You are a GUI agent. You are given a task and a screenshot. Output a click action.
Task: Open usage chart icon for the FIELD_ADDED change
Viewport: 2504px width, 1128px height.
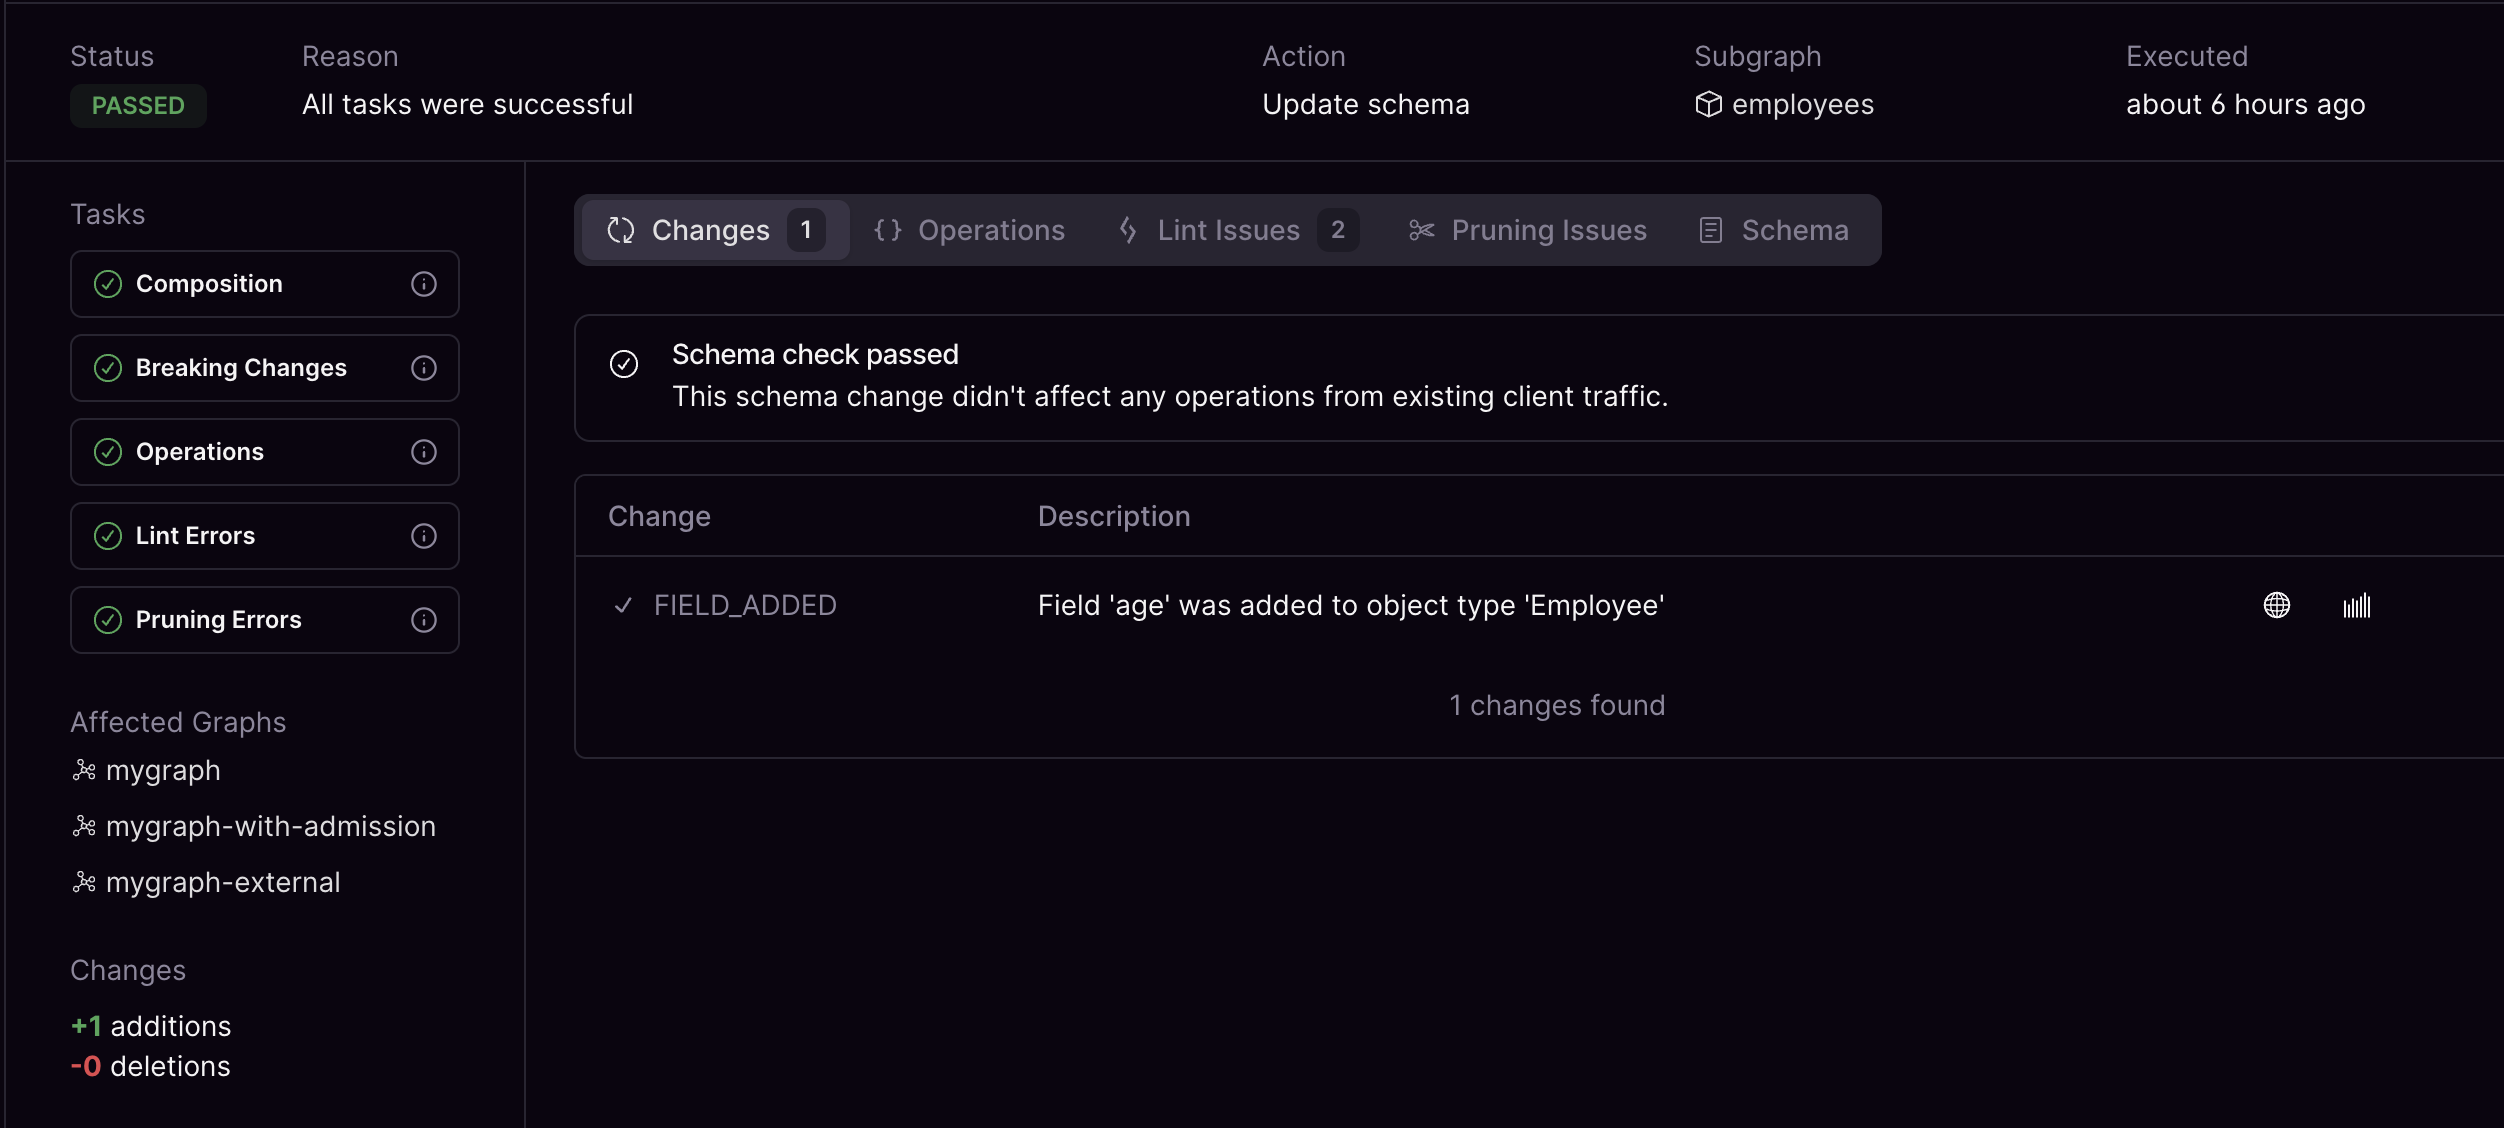2356,605
